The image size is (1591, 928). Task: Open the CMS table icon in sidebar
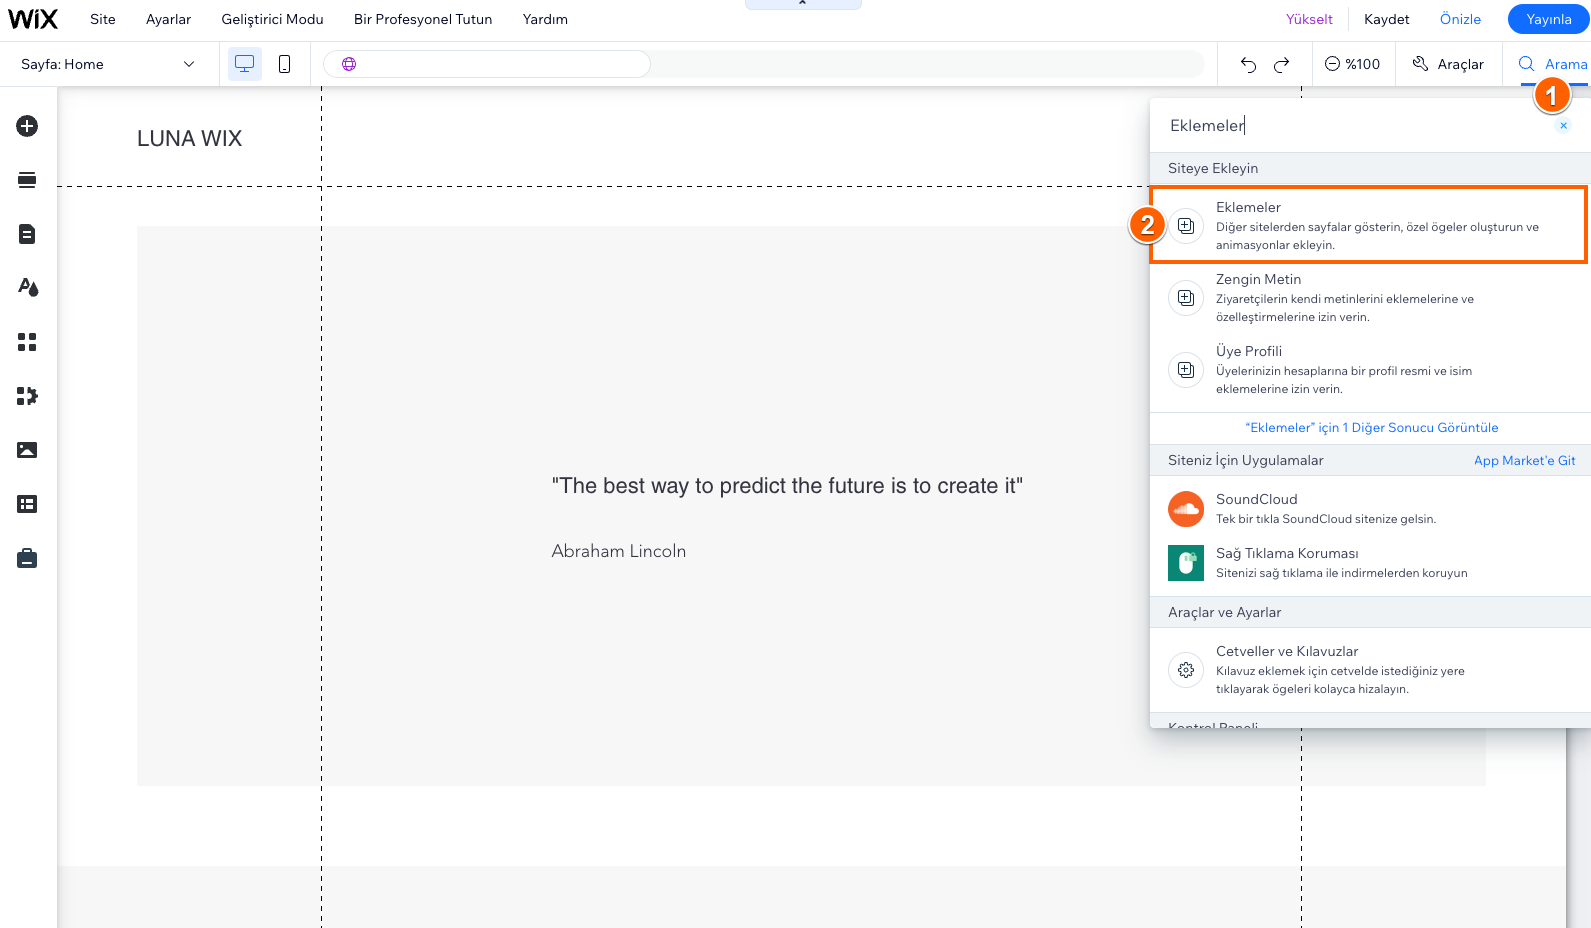27,504
